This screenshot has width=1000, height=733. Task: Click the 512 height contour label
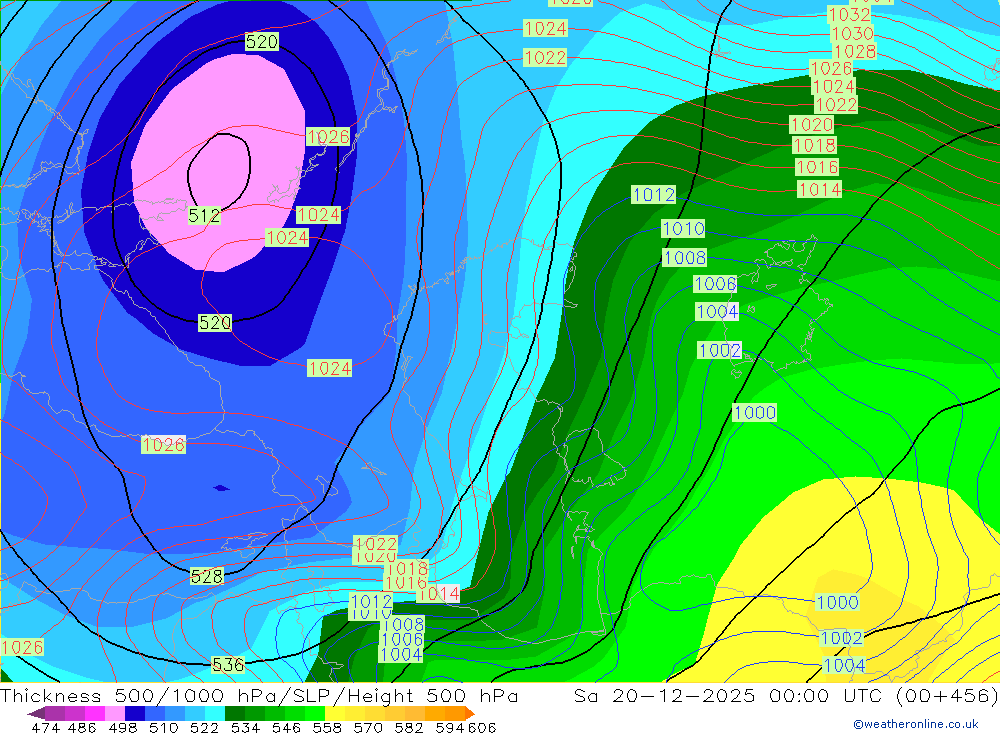204,216
